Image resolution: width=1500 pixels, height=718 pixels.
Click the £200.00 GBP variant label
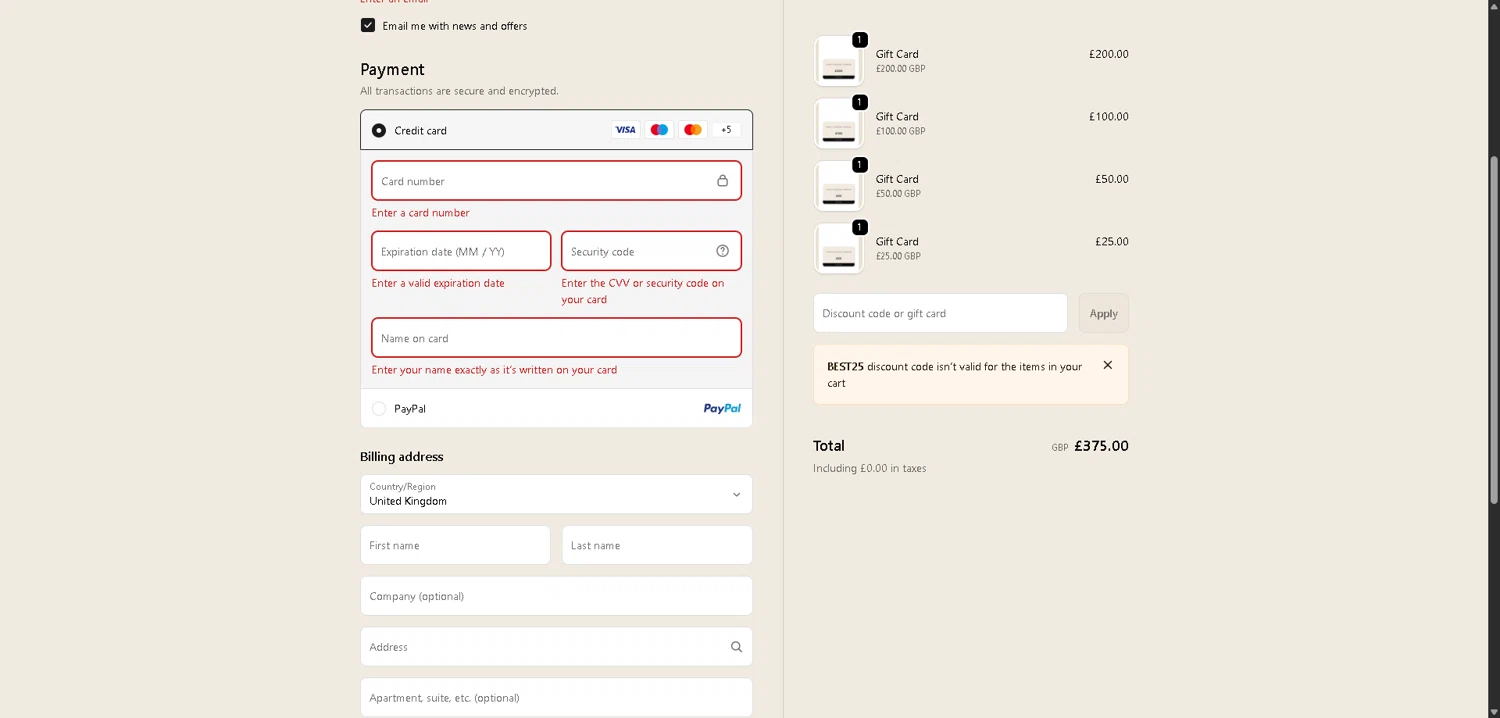900,69
